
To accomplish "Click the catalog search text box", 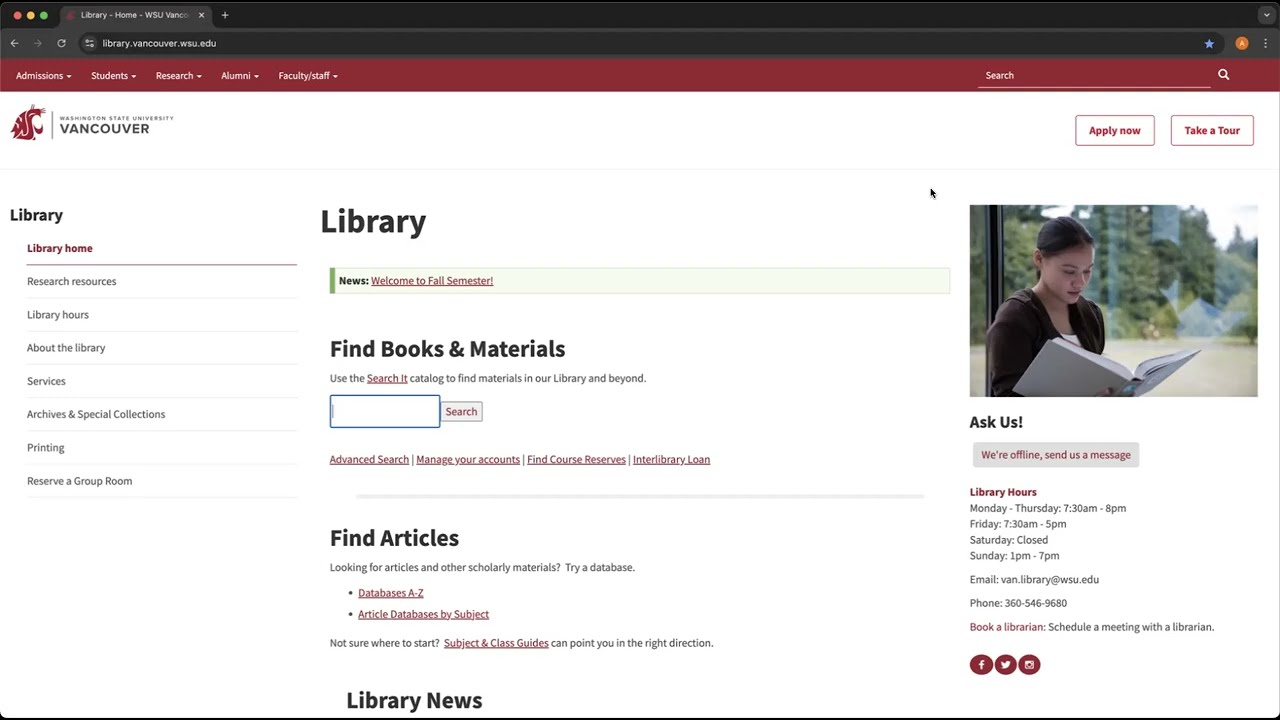I will [x=385, y=411].
